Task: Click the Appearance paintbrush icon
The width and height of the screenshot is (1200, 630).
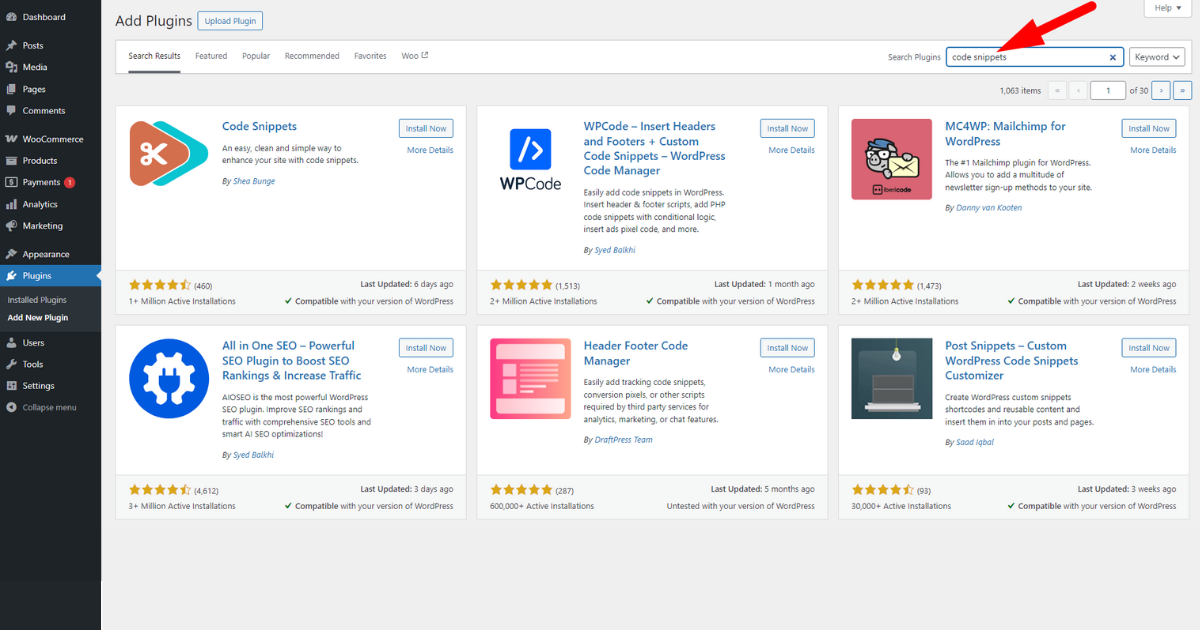Action: 11,254
